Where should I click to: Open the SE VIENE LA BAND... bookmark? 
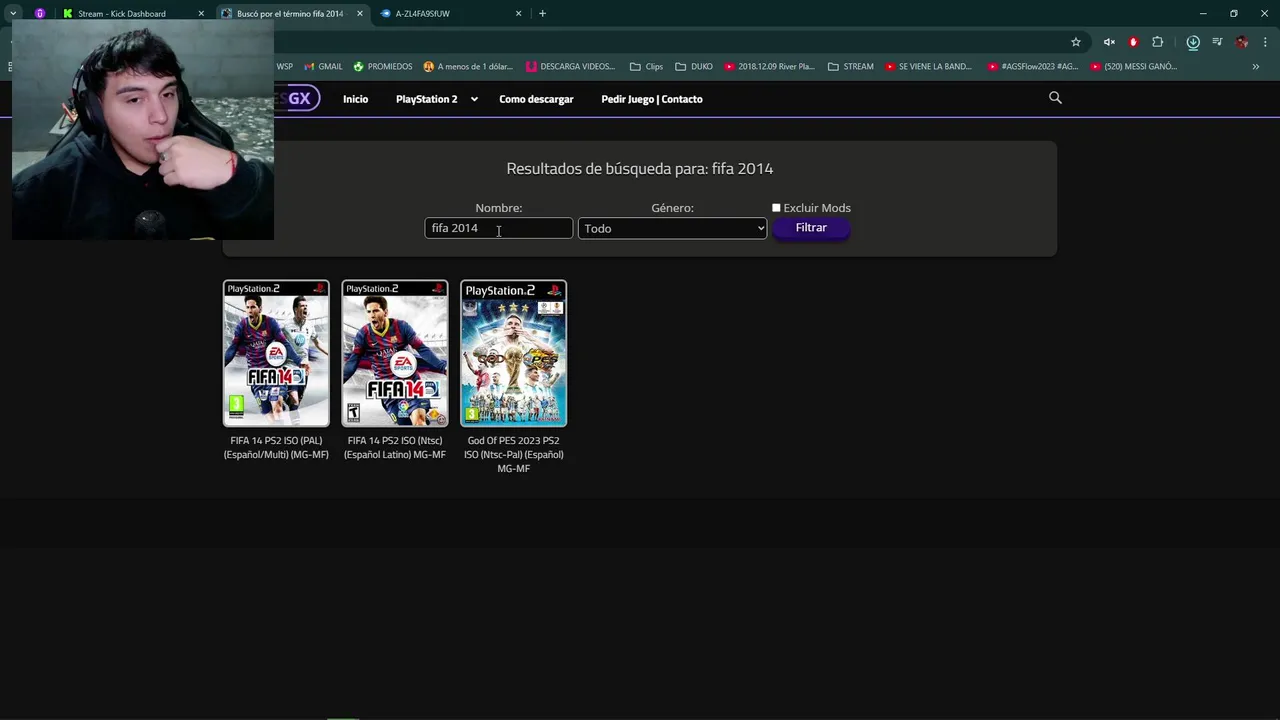[928, 67]
